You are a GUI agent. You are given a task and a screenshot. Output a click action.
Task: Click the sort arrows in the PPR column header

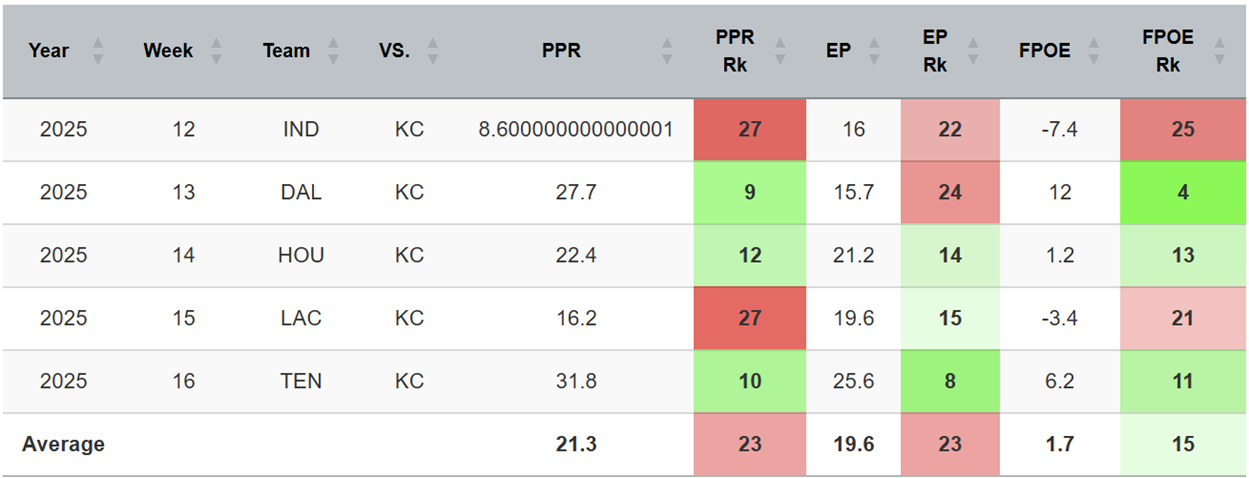667,51
